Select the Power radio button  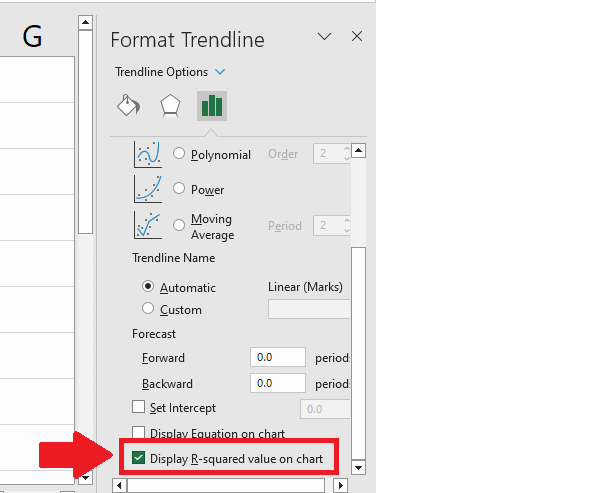coord(179,188)
